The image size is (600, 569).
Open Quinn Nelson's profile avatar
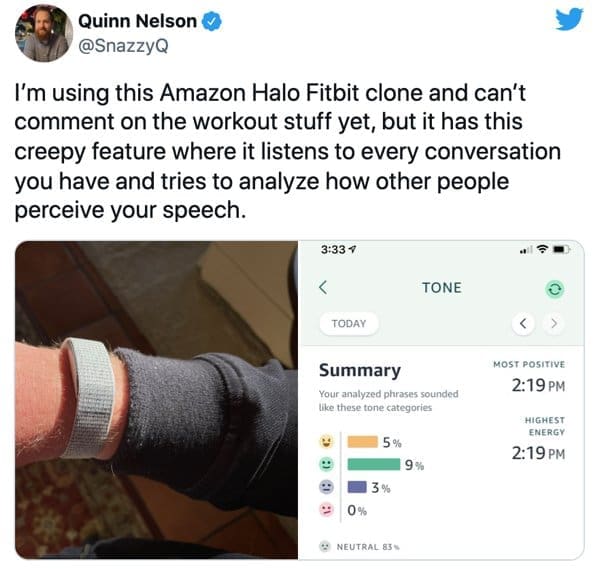(x=44, y=33)
